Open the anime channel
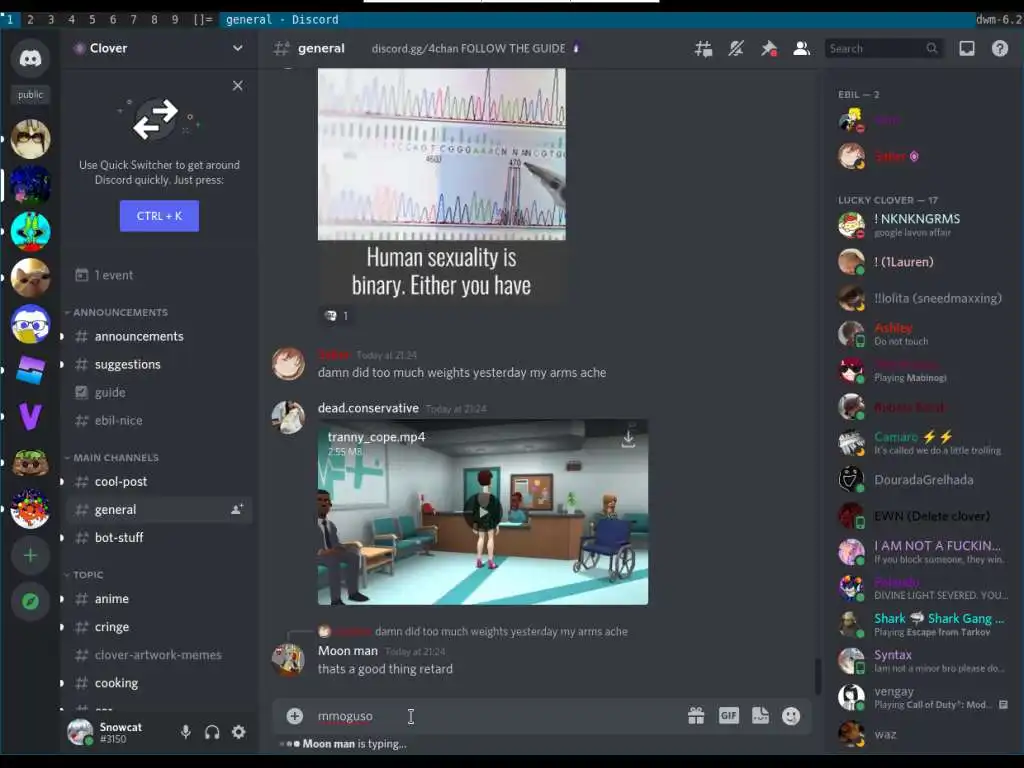This screenshot has height=768, width=1024. pos(159,599)
